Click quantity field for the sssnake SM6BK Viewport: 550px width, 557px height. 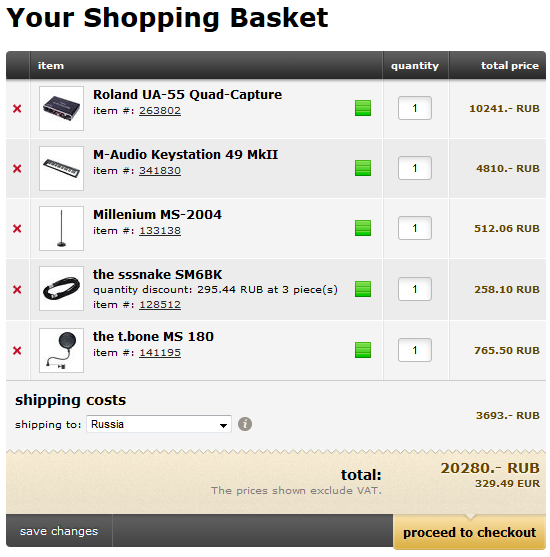tap(415, 289)
